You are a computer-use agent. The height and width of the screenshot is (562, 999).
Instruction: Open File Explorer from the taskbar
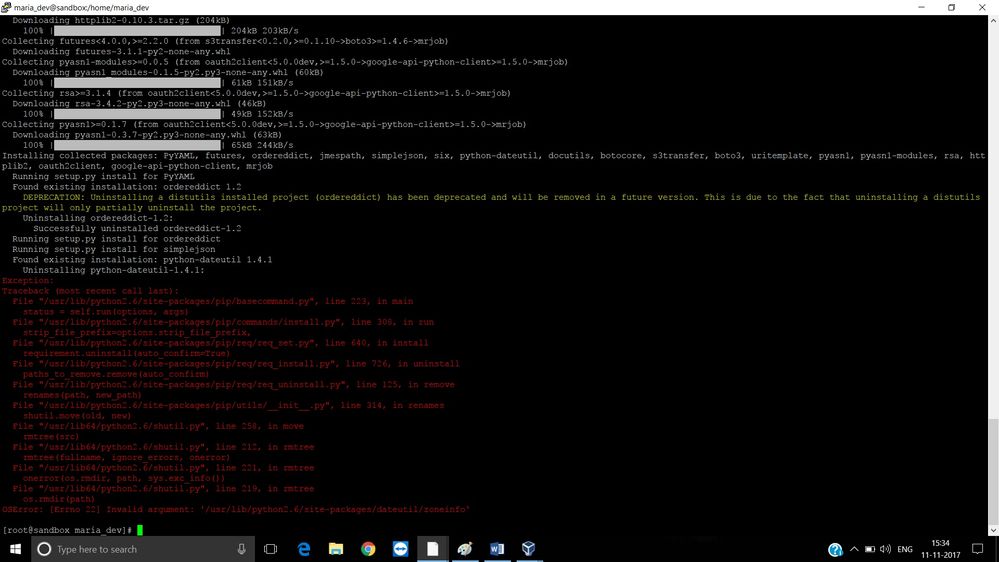point(336,549)
